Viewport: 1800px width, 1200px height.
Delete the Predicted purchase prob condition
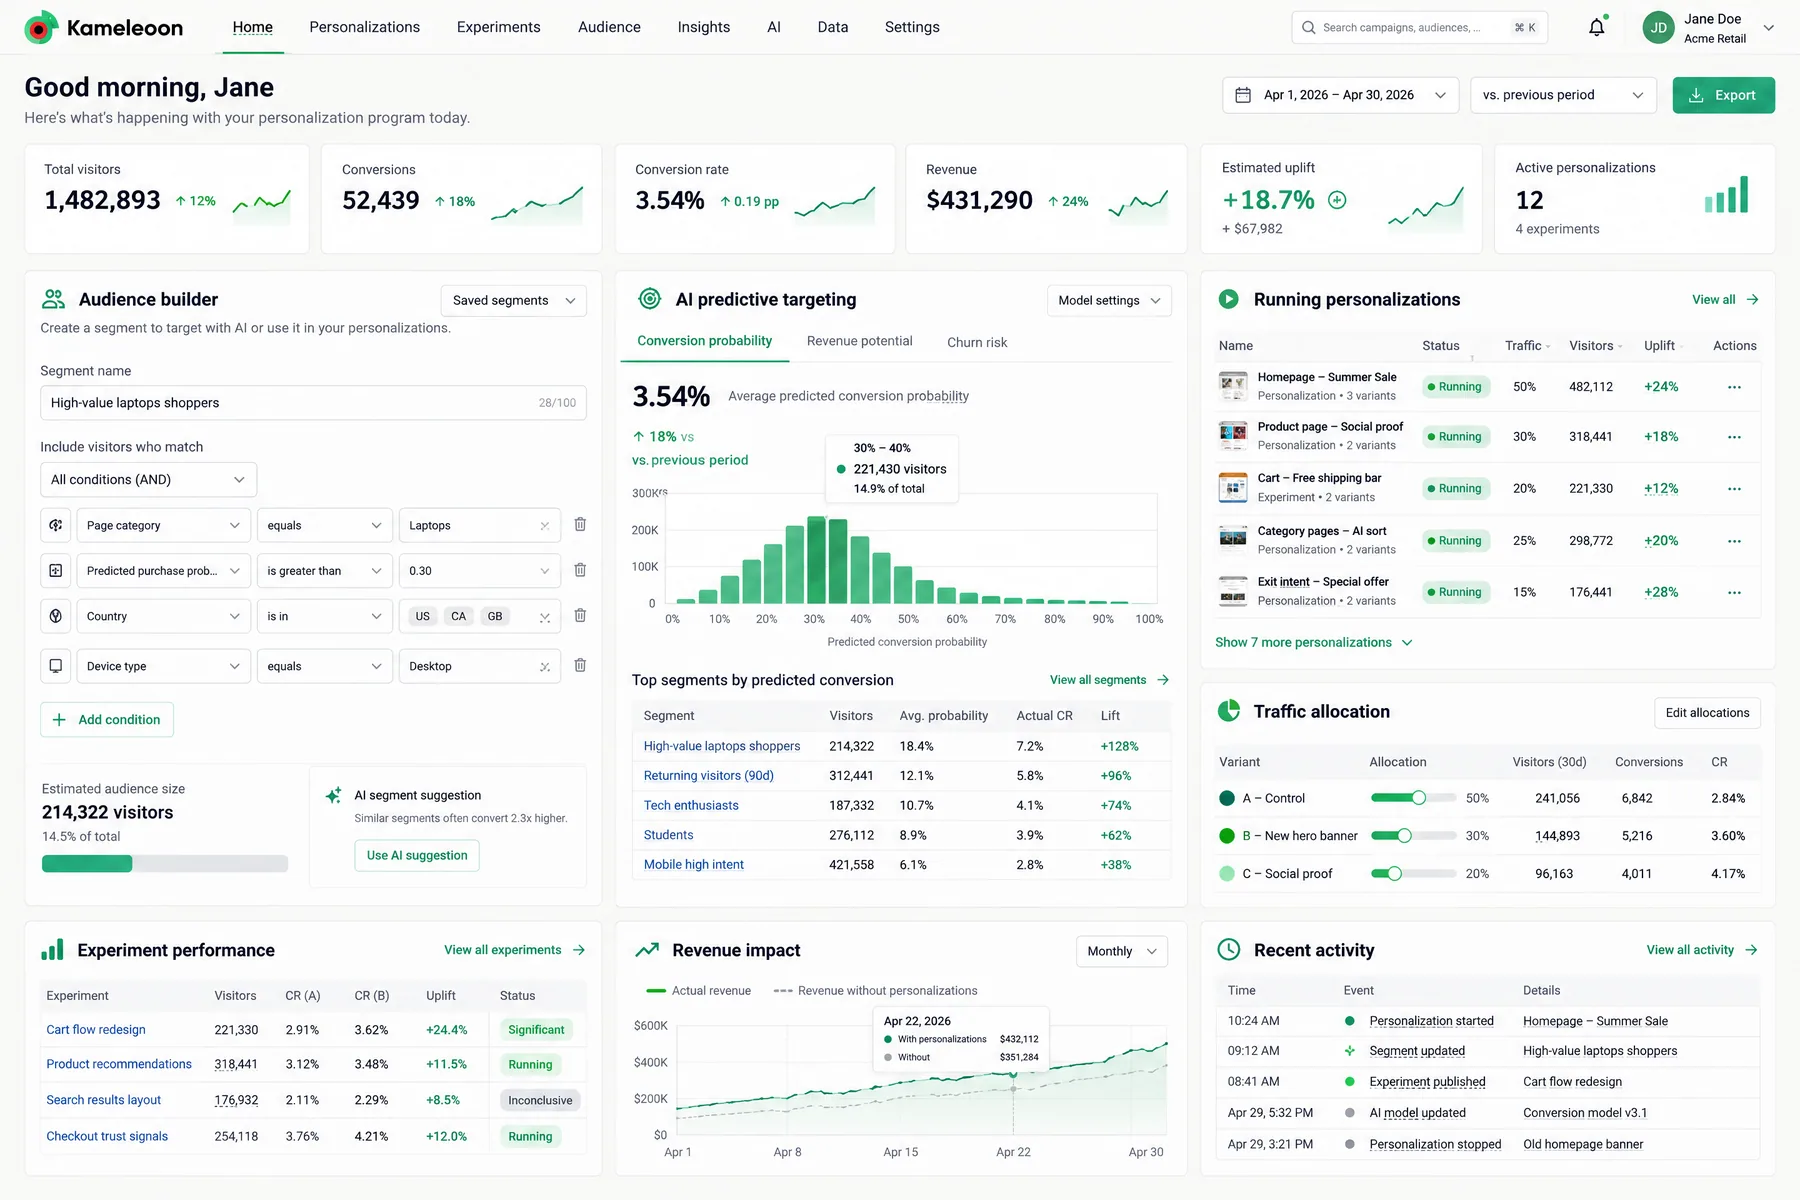coord(580,570)
